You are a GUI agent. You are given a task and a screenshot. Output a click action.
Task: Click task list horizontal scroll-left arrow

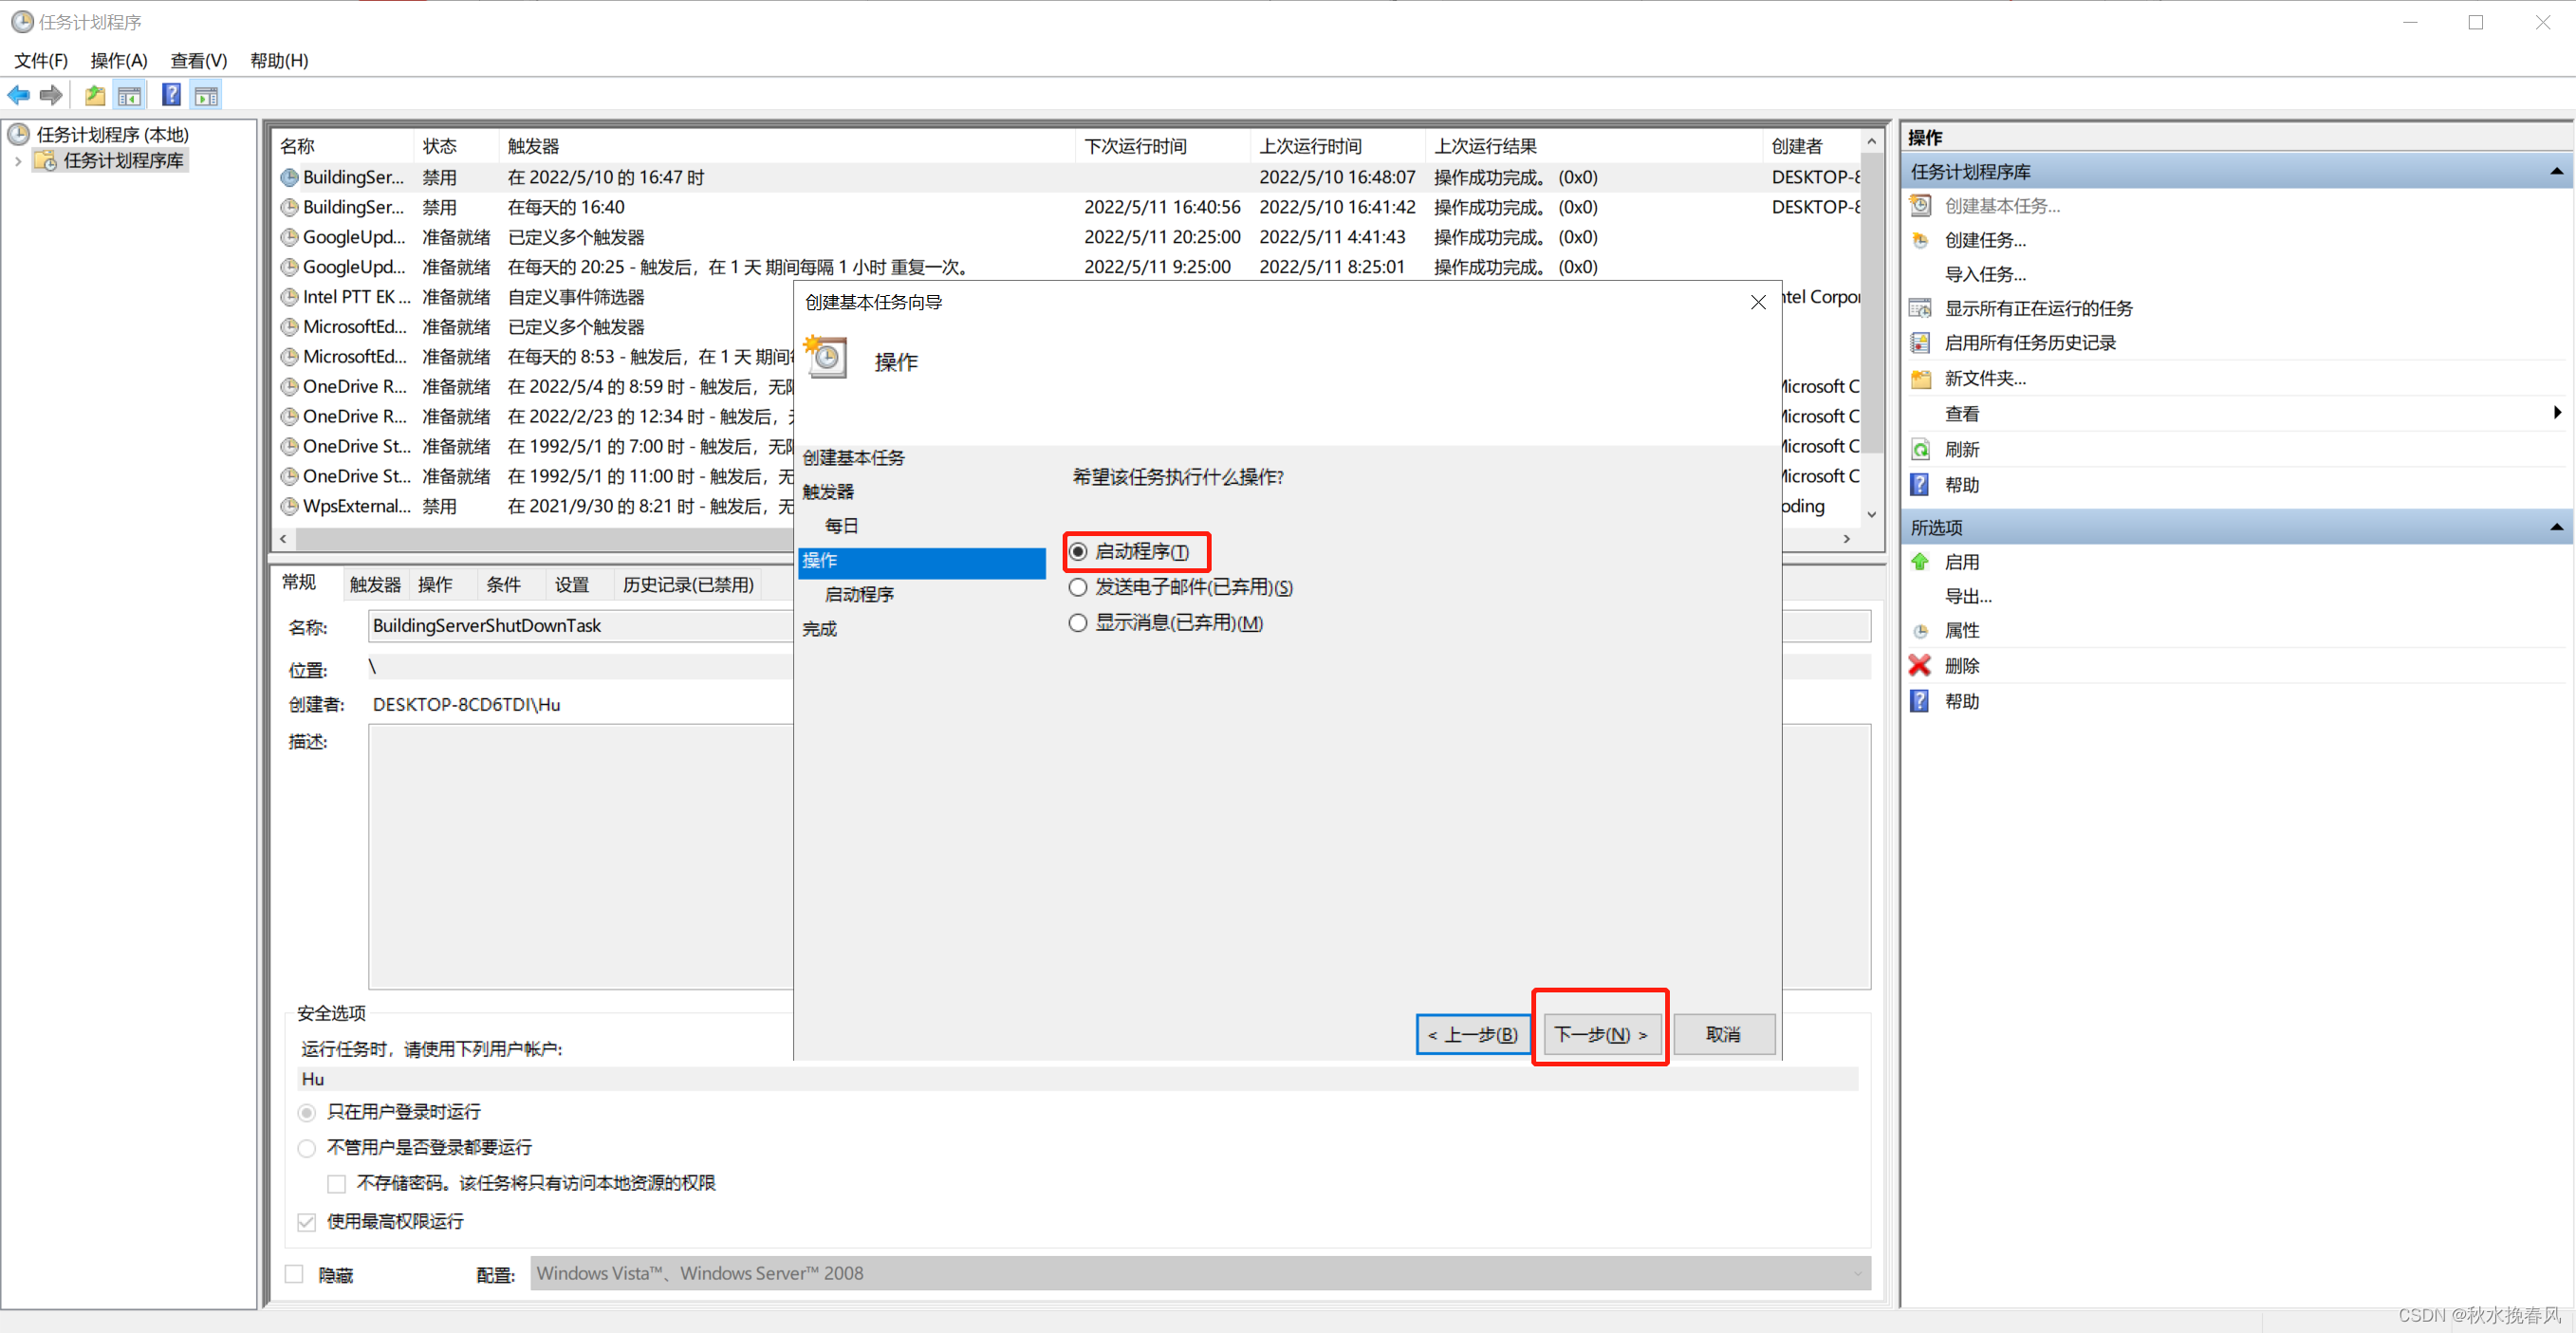(284, 539)
